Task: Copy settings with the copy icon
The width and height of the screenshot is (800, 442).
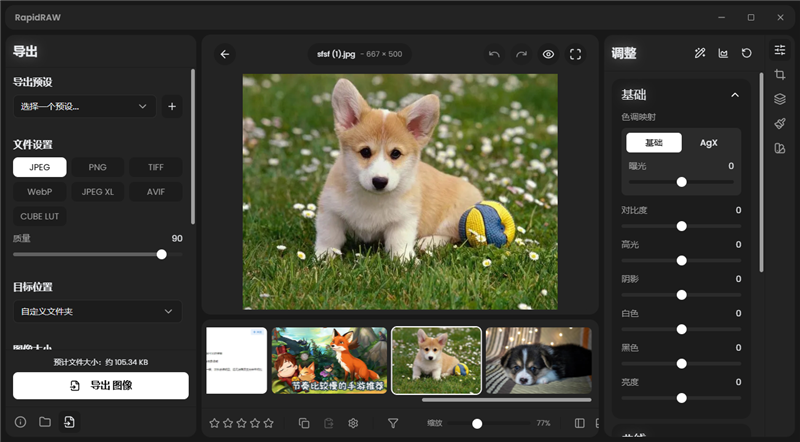Action: [304, 423]
